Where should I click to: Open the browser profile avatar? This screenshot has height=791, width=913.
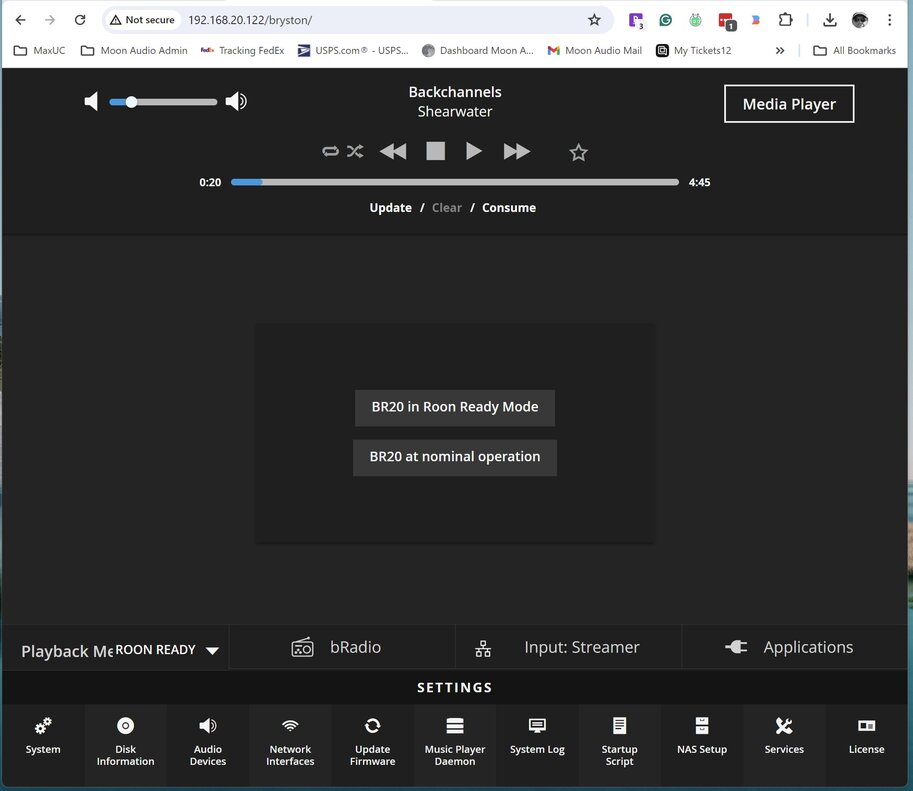(x=859, y=20)
